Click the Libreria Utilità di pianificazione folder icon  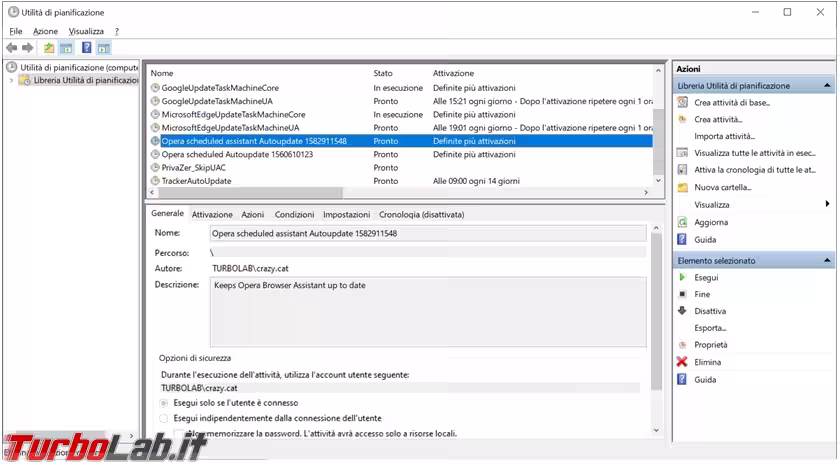25,80
